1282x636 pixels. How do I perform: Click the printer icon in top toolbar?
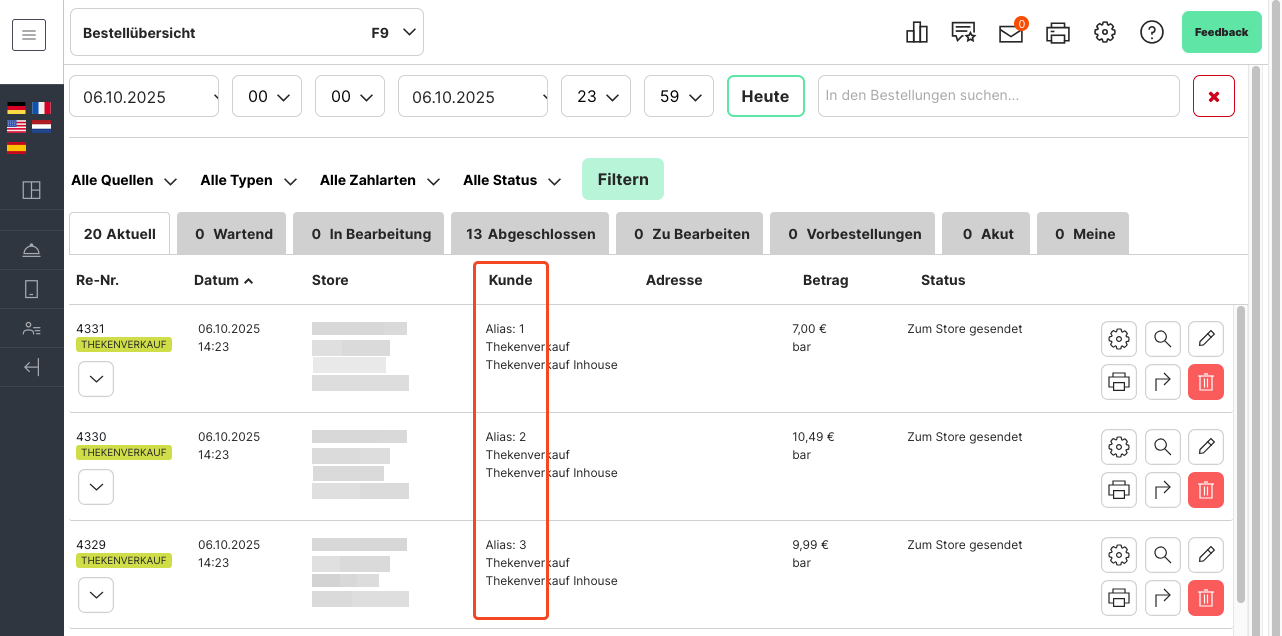click(x=1057, y=33)
